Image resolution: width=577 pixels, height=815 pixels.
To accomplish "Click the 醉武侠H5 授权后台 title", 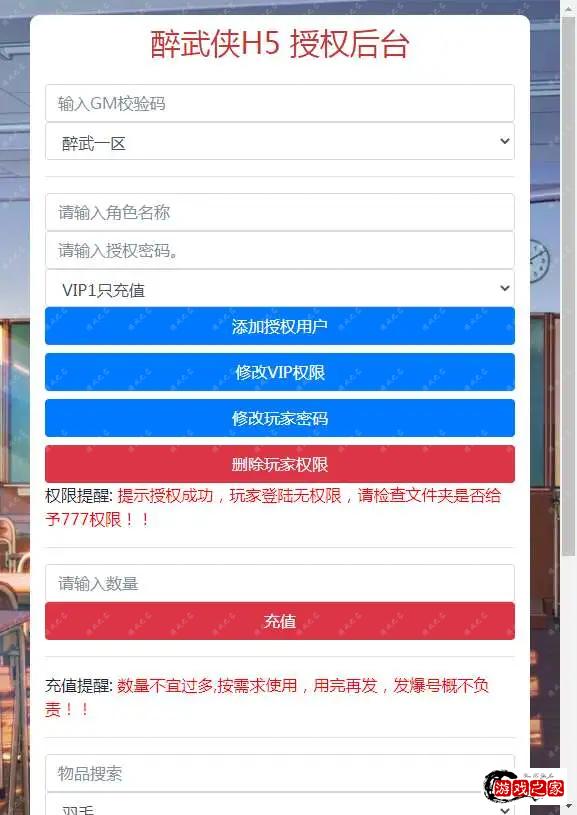I will point(280,44).
